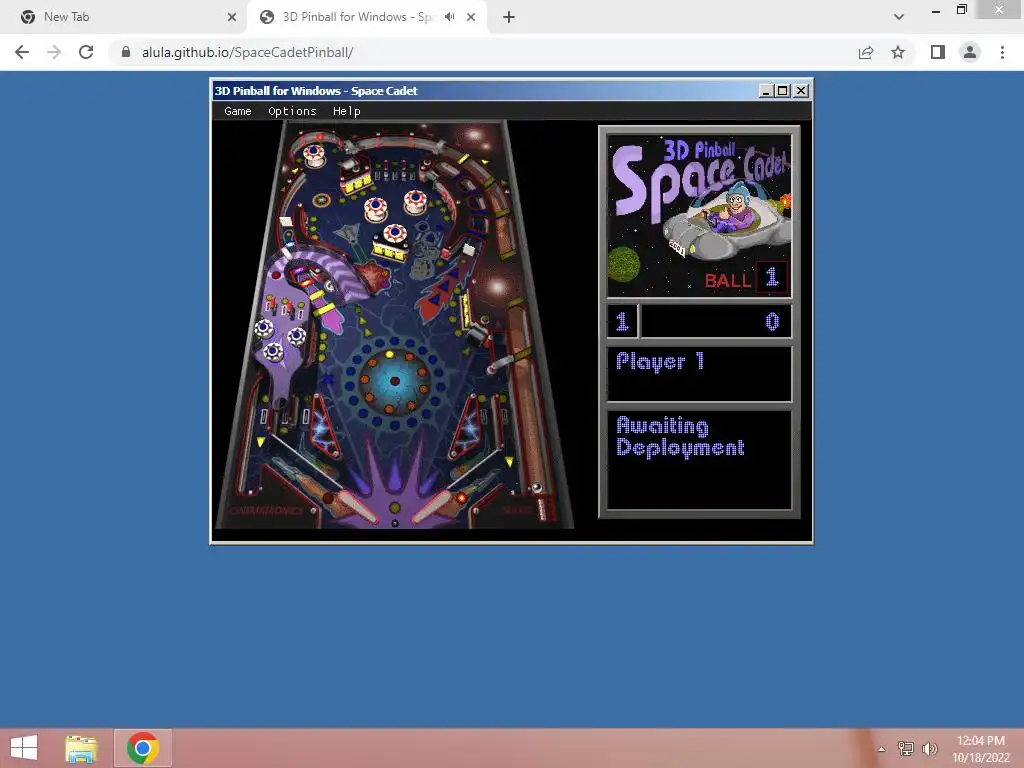
Task: Close the Pinball game window
Action: click(x=801, y=91)
